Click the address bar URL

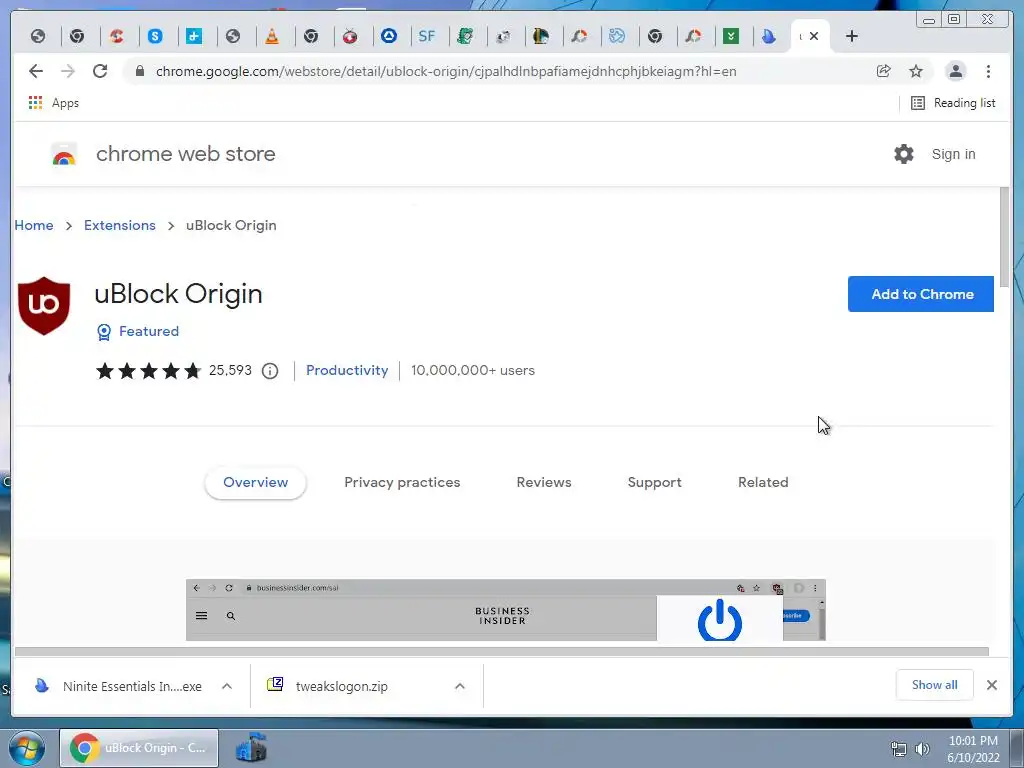(446, 71)
